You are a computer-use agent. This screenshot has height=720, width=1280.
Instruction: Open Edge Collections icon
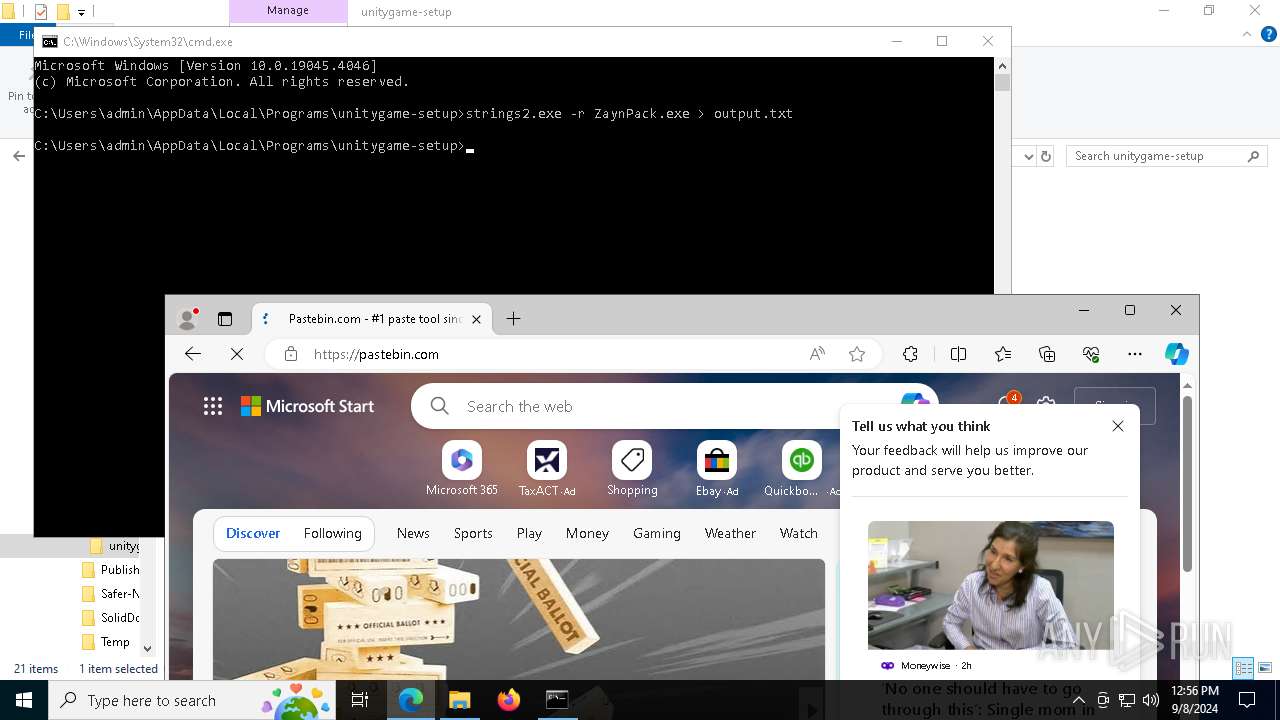coord(1047,354)
